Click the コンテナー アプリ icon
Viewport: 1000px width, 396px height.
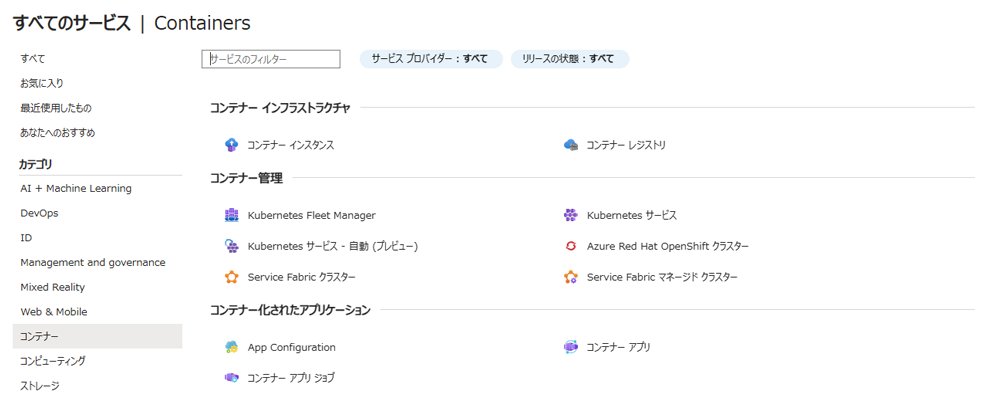click(571, 348)
